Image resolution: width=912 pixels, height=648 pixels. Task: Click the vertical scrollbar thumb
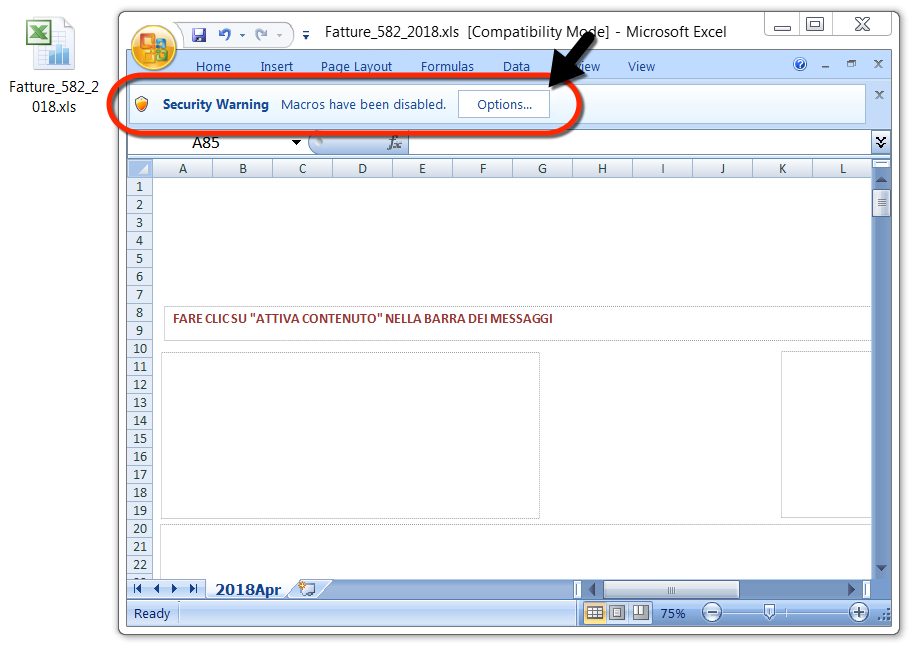pyautogui.click(x=881, y=202)
